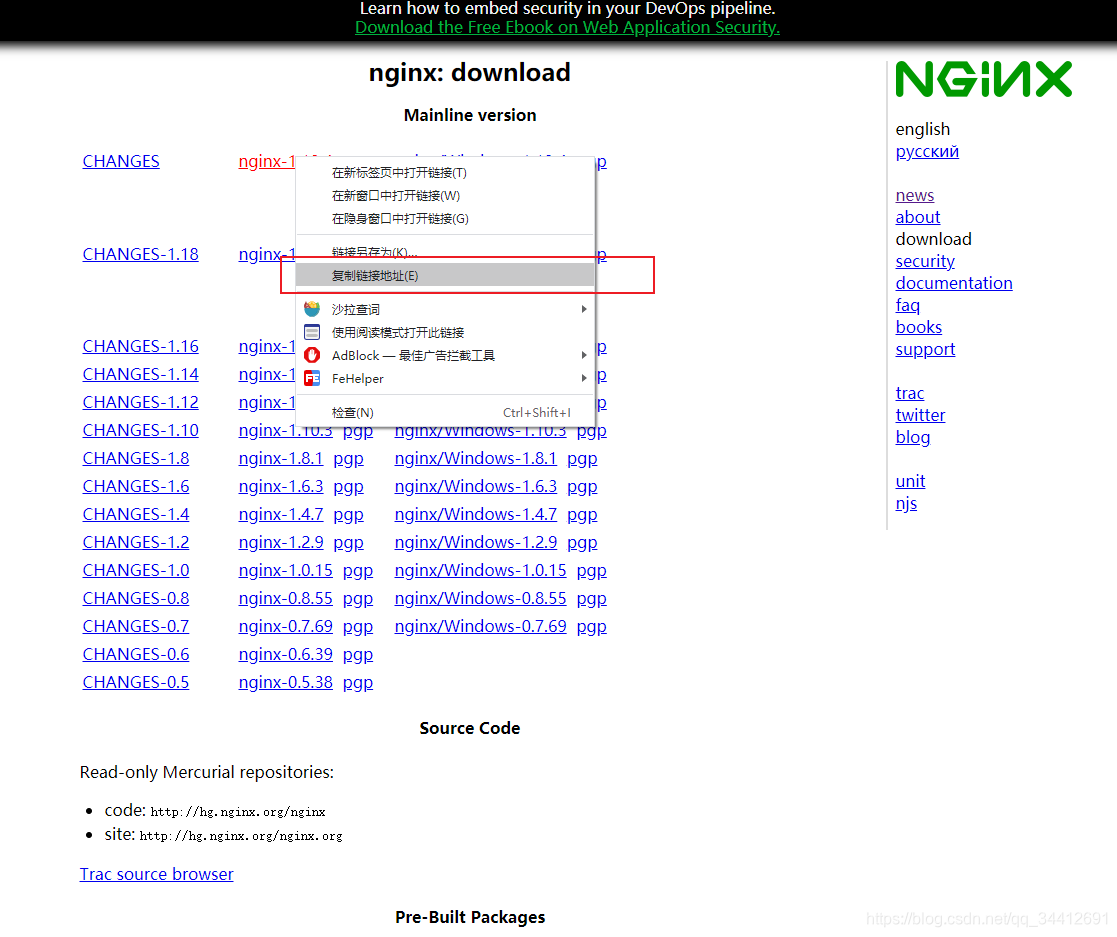1117x937 pixels.
Task: Open the CHANGES-1.6 link
Action: tap(136, 486)
